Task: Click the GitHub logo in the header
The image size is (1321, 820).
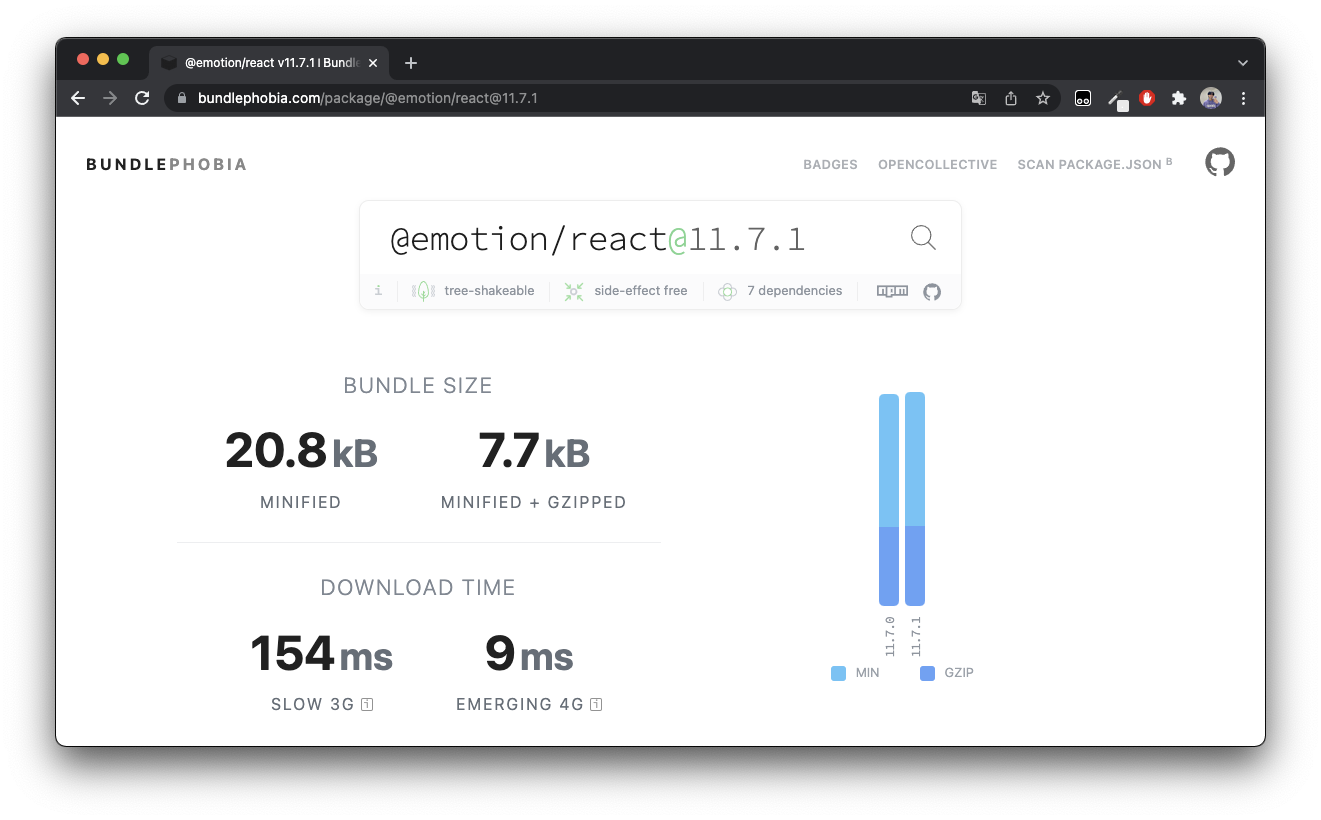Action: (x=1220, y=161)
